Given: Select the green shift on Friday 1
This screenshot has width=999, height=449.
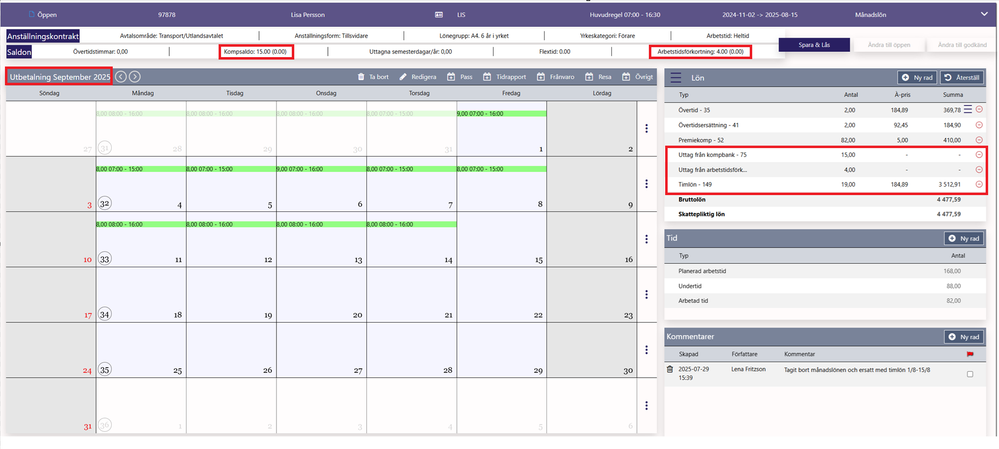Looking at the screenshot, I should pos(501,113).
